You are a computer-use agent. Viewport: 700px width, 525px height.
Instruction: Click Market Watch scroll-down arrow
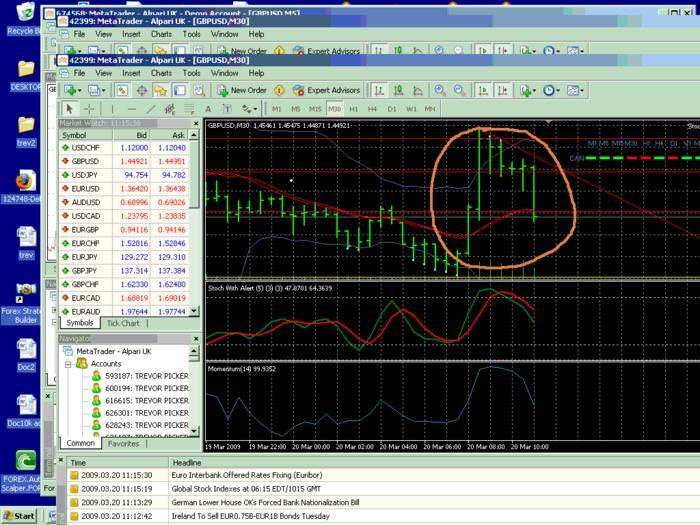[x=194, y=311]
